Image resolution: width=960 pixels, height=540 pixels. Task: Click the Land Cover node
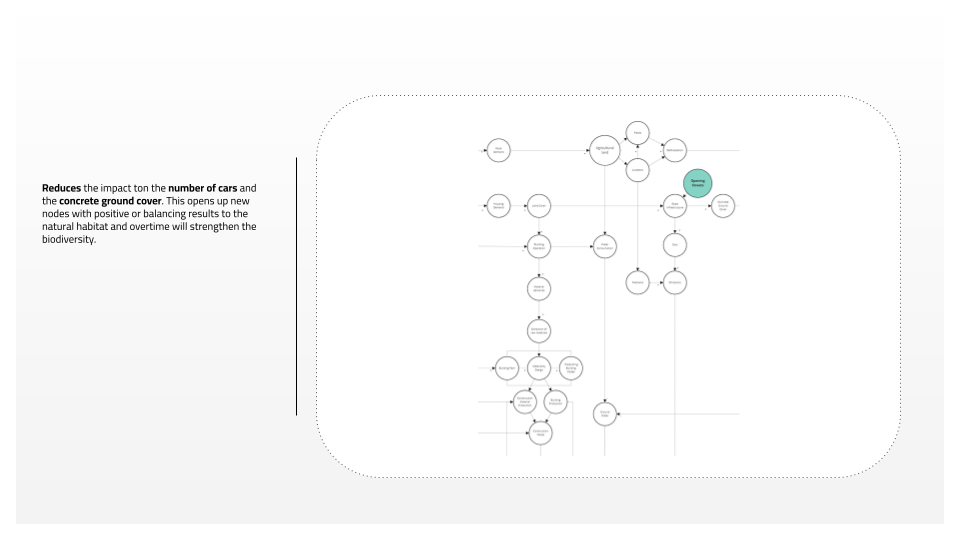[538, 206]
